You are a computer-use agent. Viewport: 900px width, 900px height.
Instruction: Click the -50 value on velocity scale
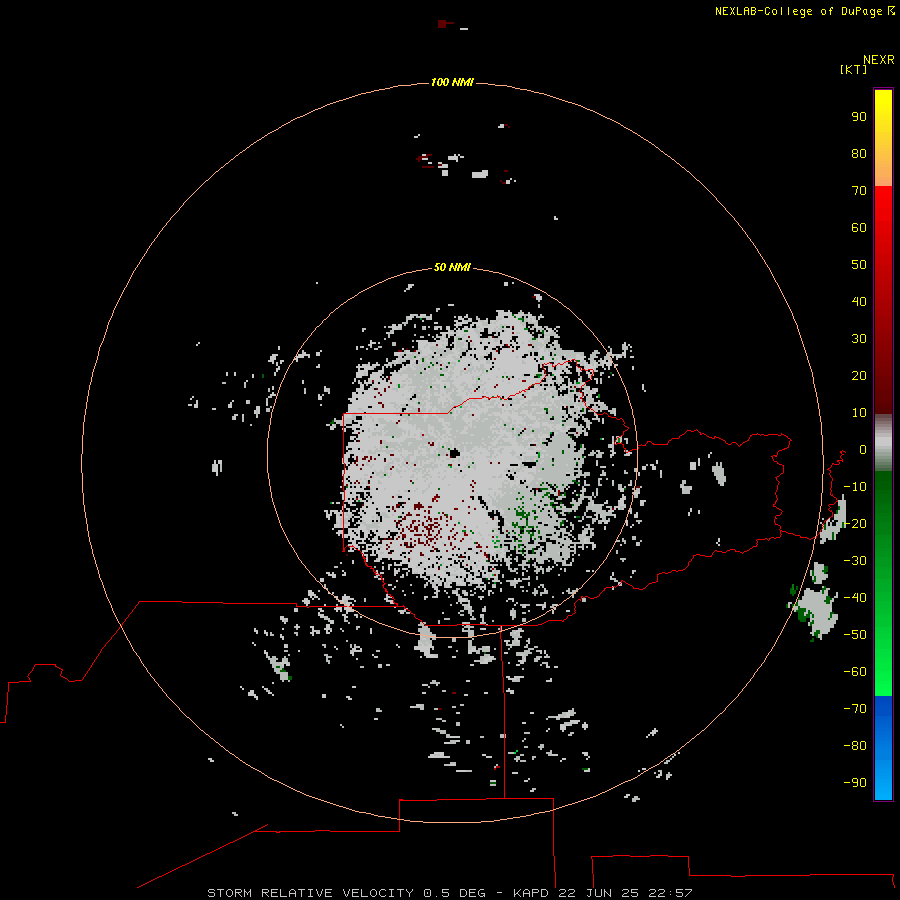tap(855, 635)
